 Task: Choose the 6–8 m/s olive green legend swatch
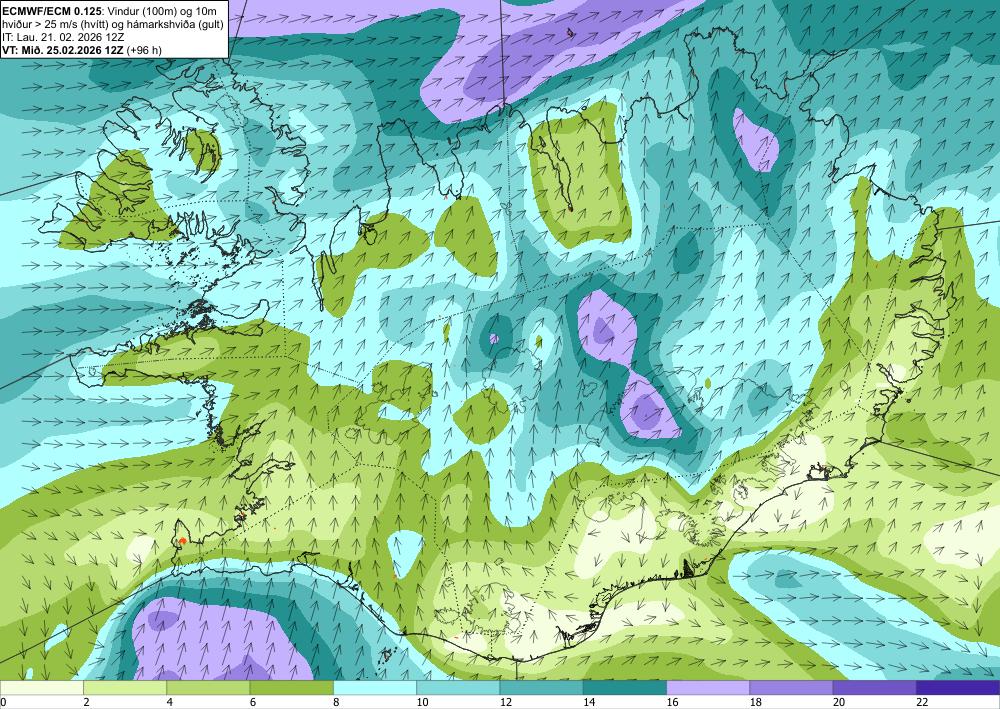(291, 687)
